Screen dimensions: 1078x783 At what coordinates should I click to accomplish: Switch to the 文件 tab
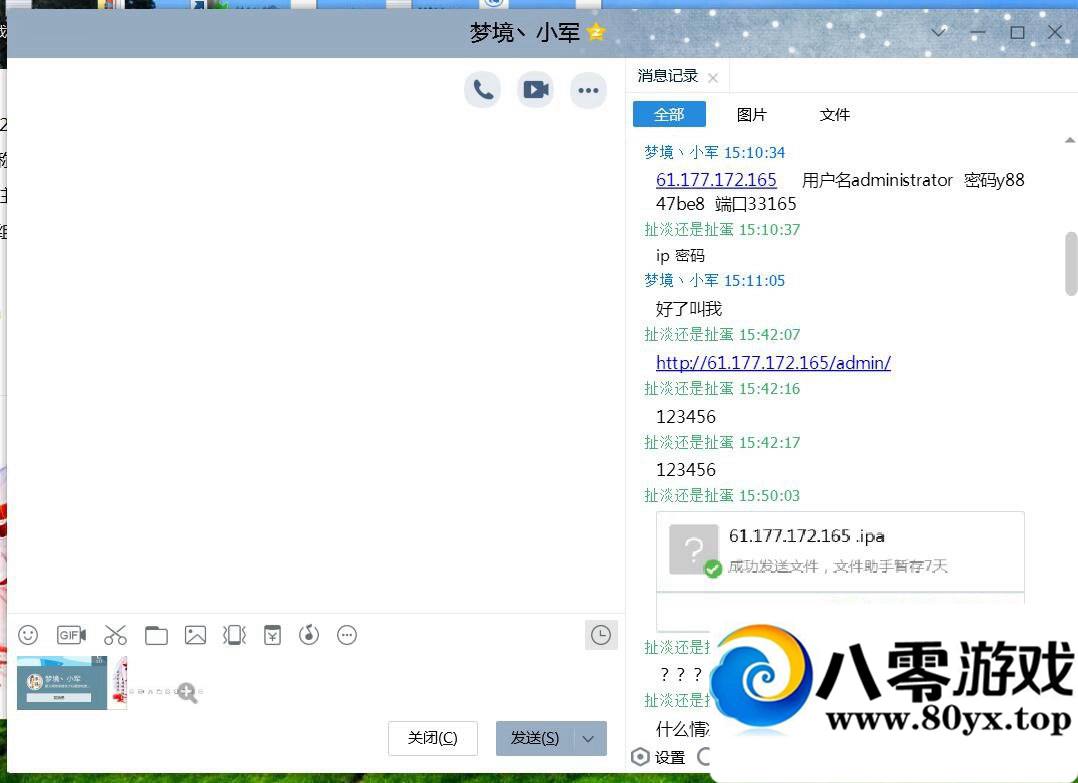834,114
